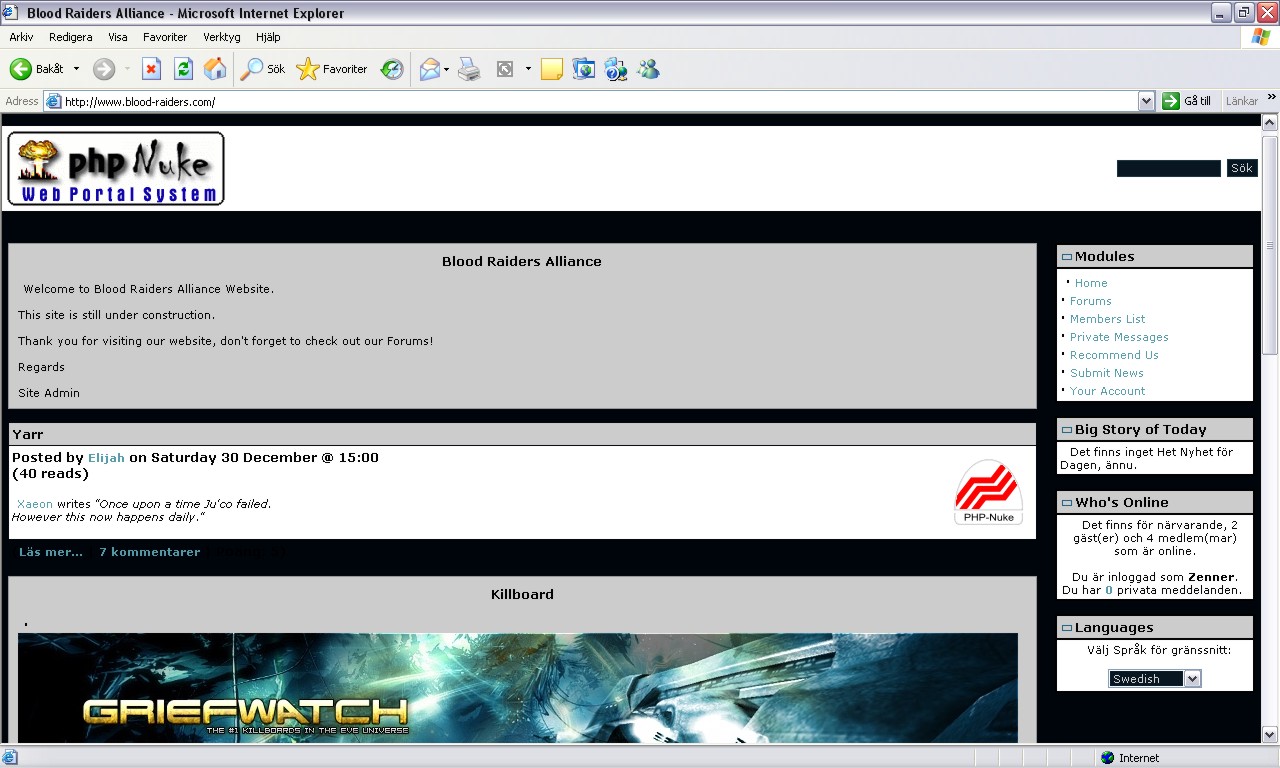Open the Recommend Us link
1280x768 pixels.
[x=1114, y=355]
